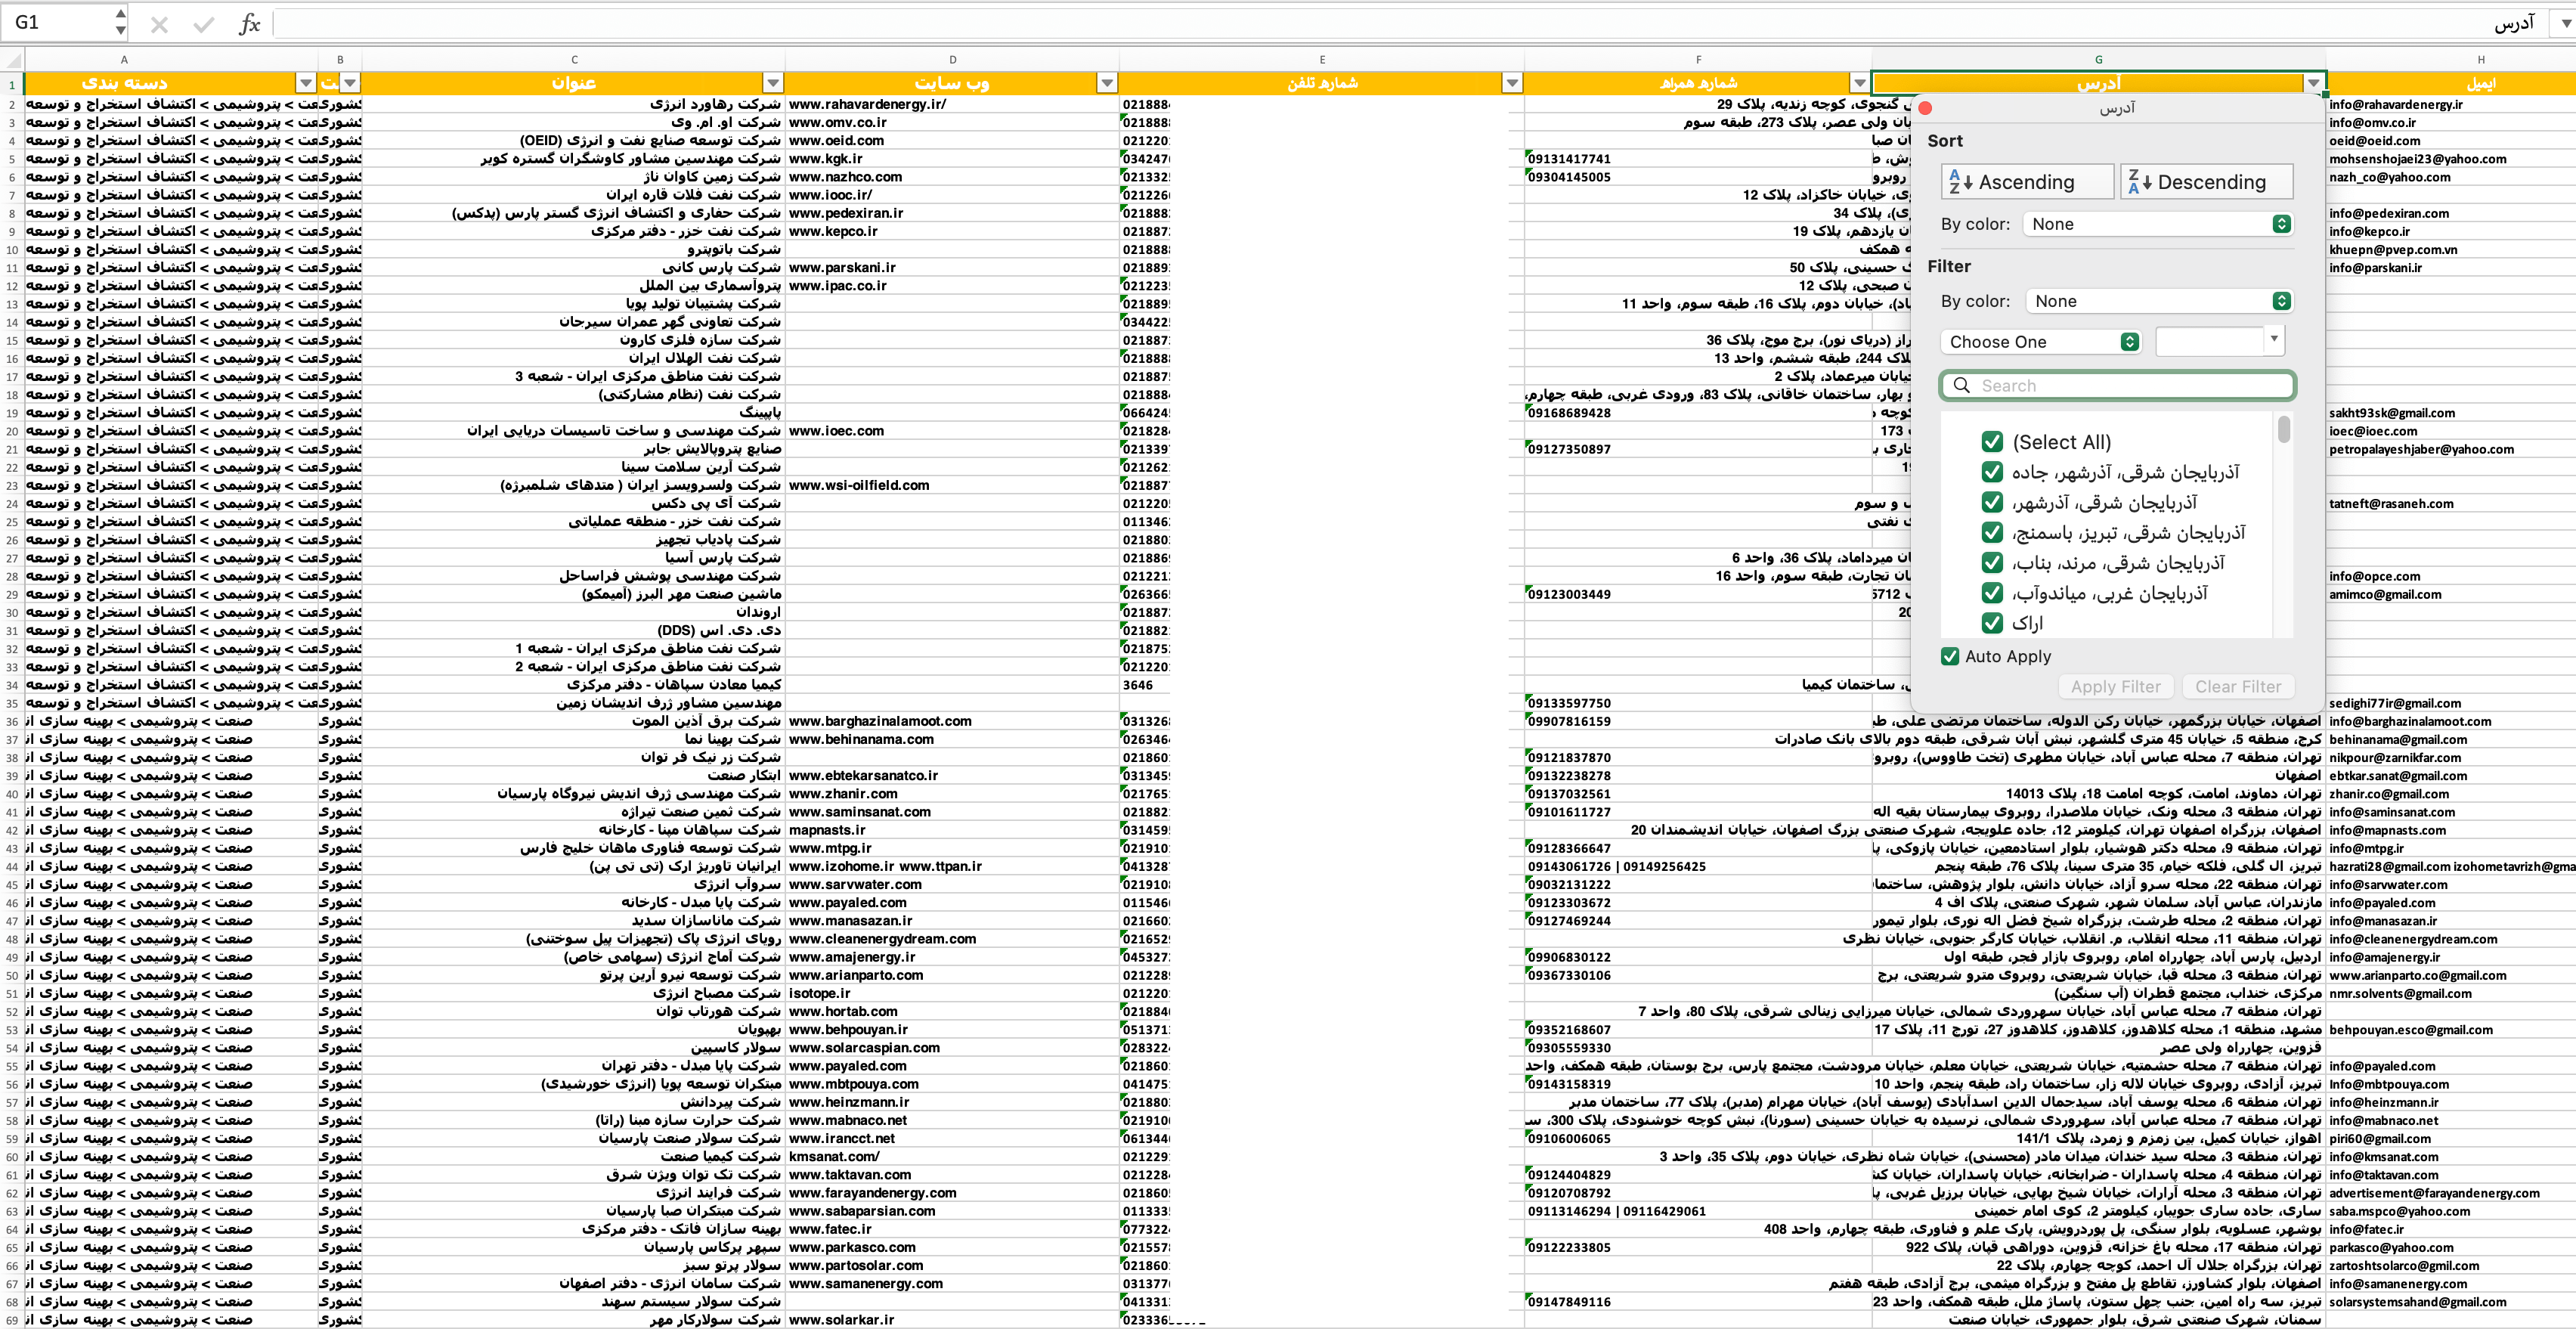Click the ایمیل column header cell
Screen dimensions: 2576x1329
click(2451, 83)
